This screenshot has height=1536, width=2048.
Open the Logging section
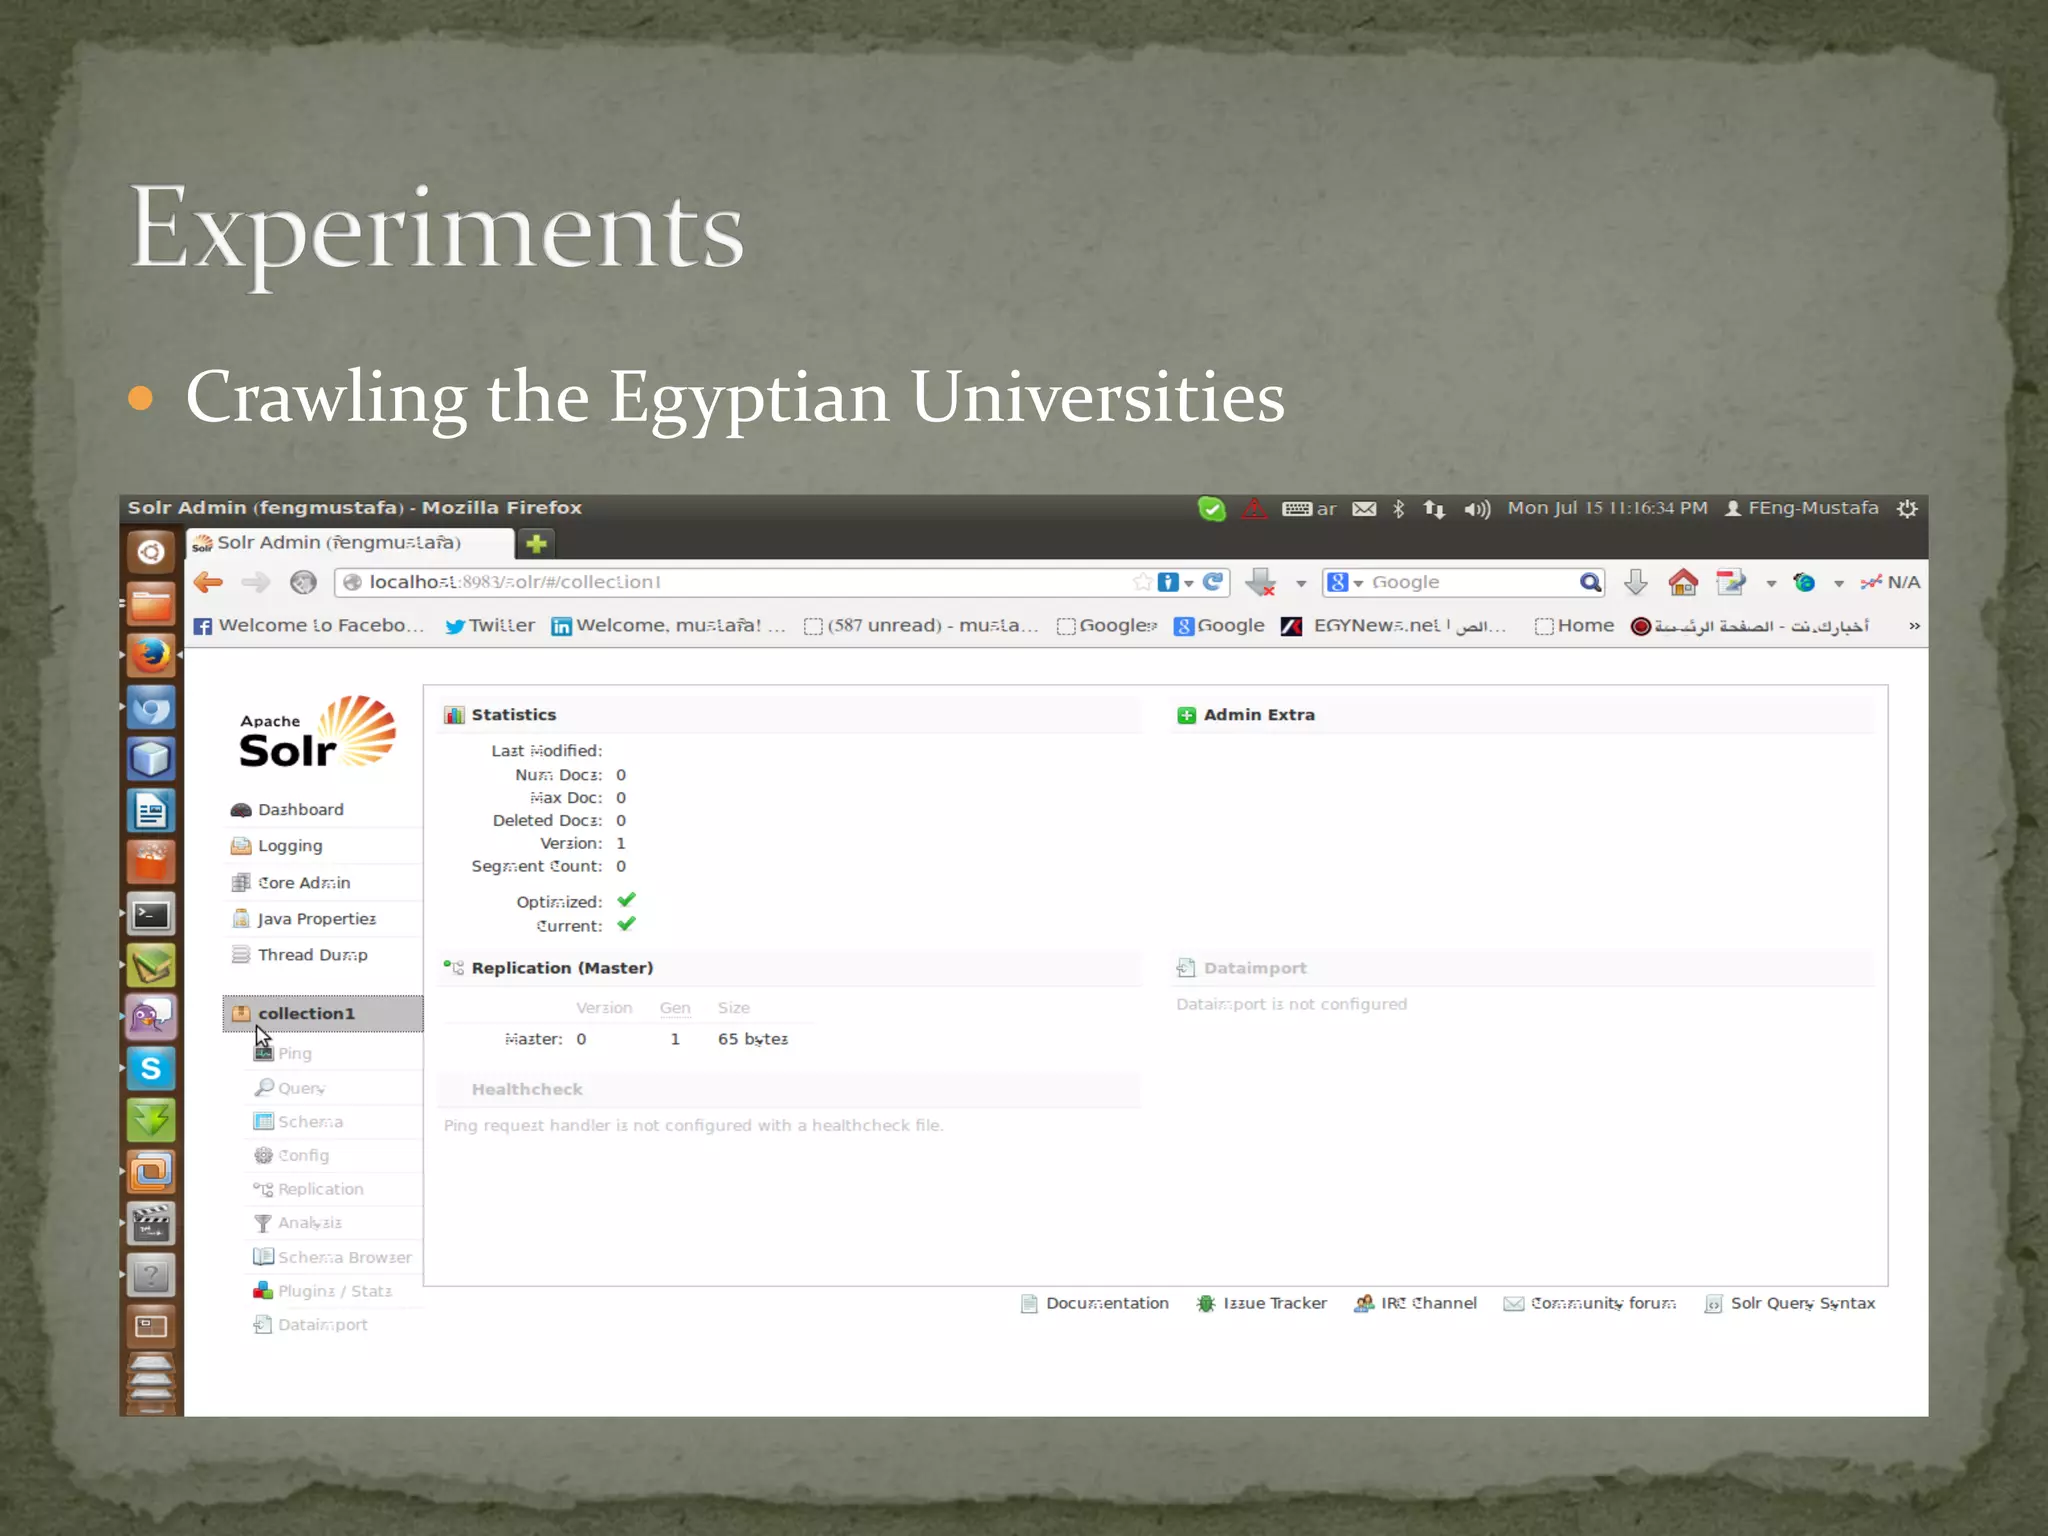(277, 845)
